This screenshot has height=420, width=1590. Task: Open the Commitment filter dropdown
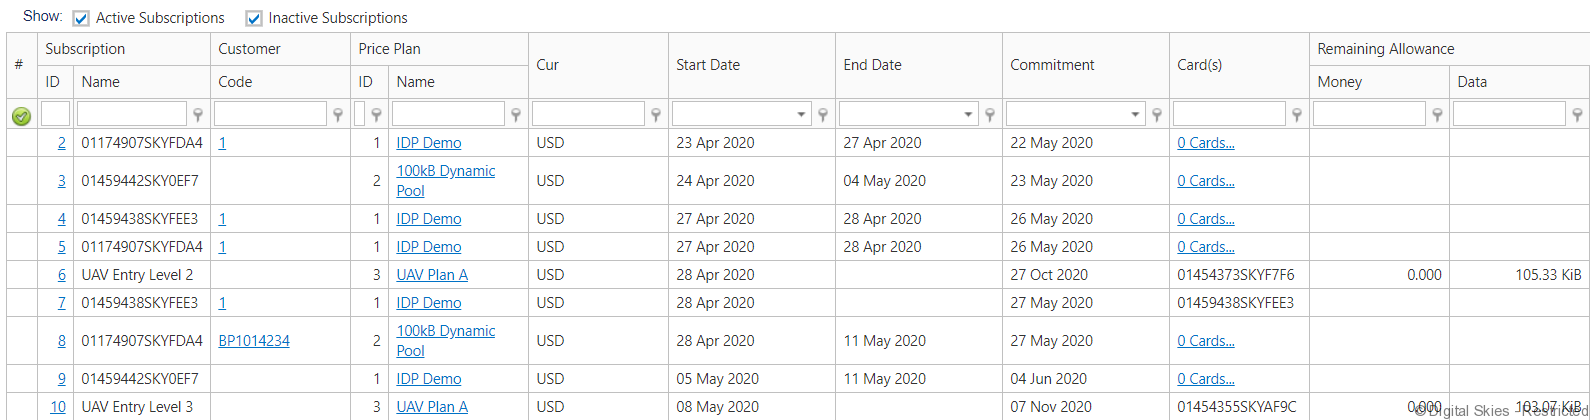pos(1135,115)
